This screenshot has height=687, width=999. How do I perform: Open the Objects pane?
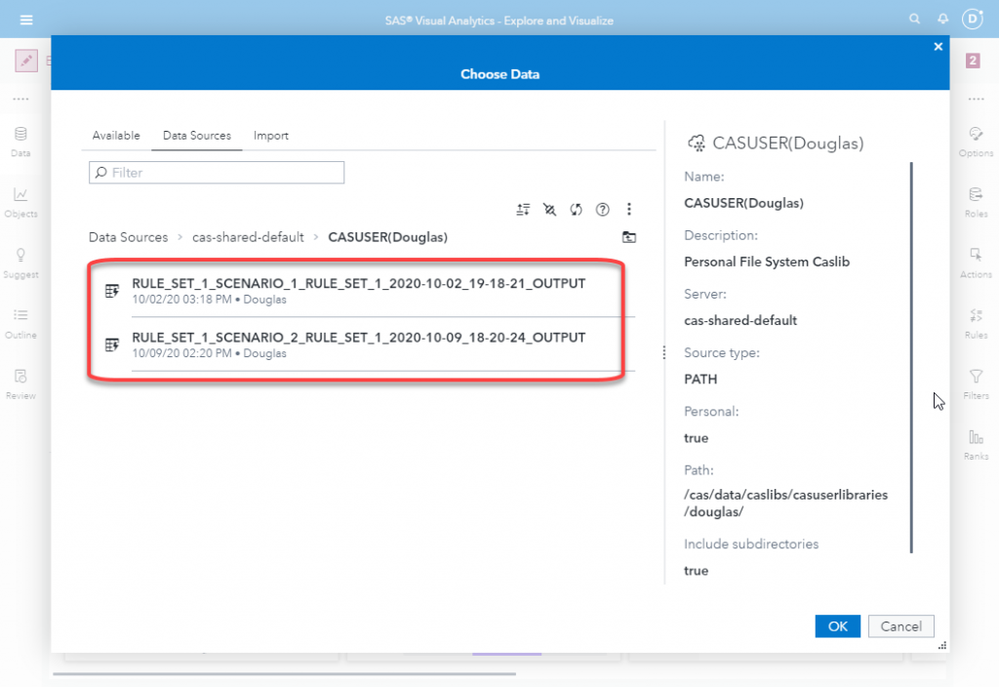pos(20,202)
